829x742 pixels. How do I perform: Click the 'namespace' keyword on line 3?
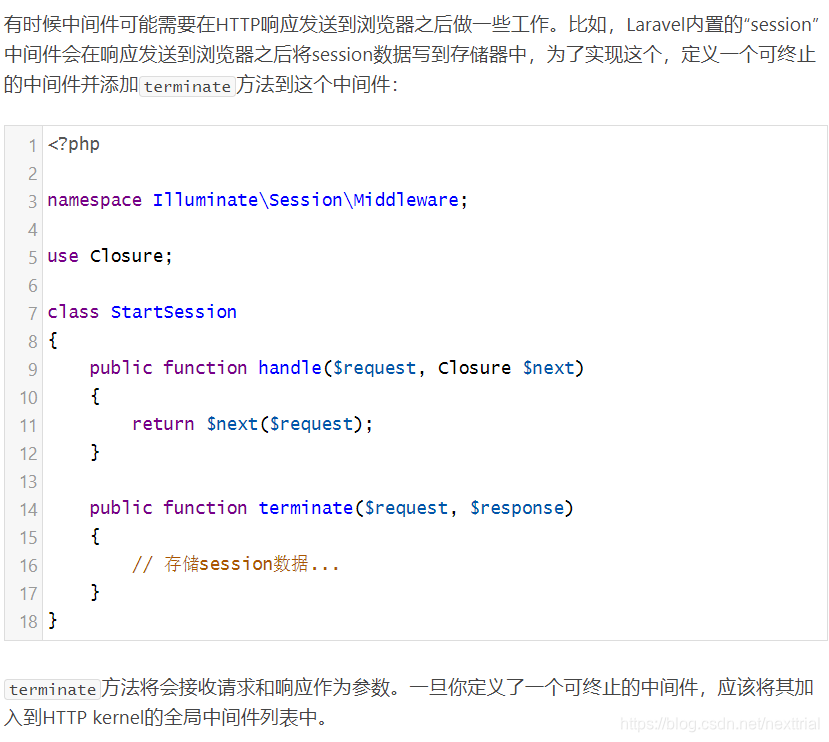pyautogui.click(x=95, y=200)
